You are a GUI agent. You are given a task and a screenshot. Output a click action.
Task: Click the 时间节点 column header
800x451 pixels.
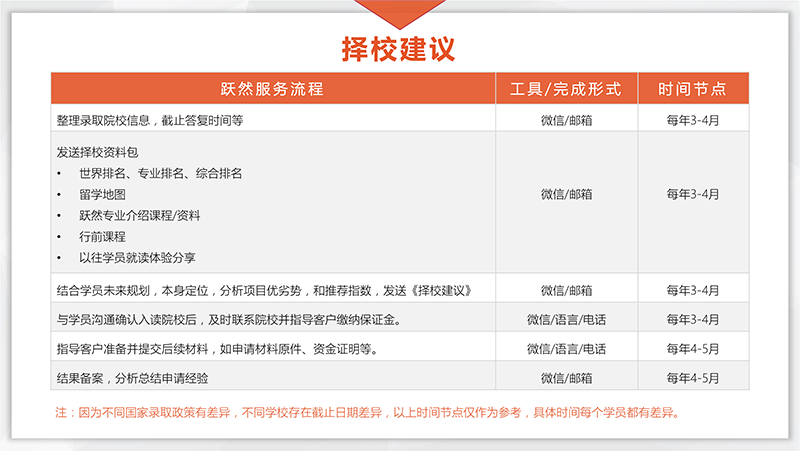pos(692,89)
